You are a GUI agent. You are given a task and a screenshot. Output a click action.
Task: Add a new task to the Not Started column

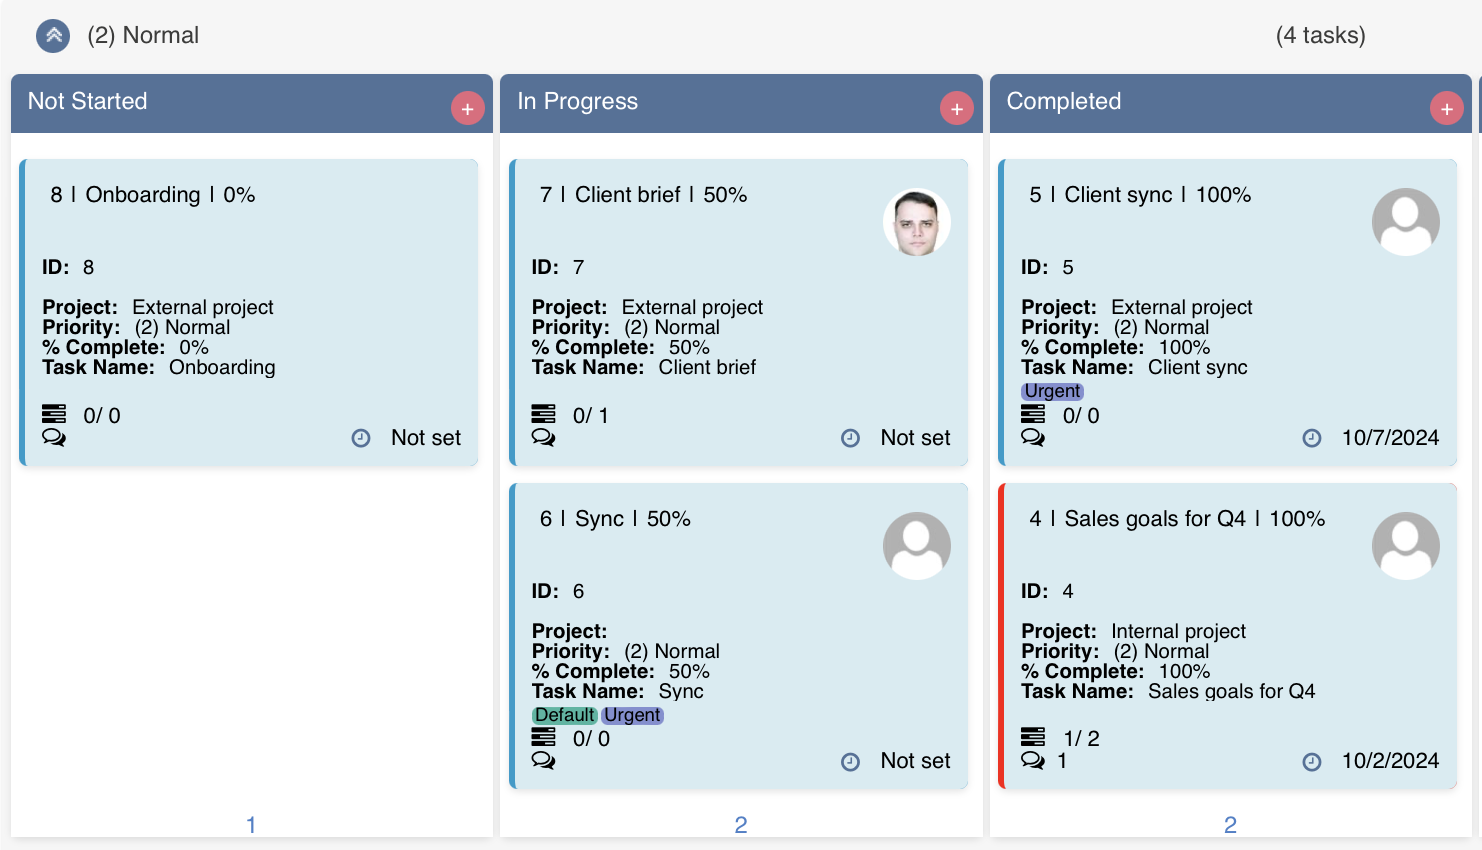point(467,107)
